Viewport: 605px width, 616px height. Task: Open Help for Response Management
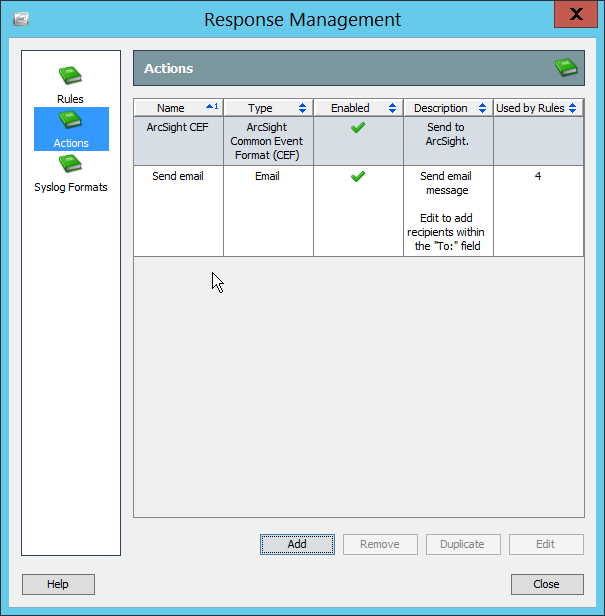click(x=58, y=584)
